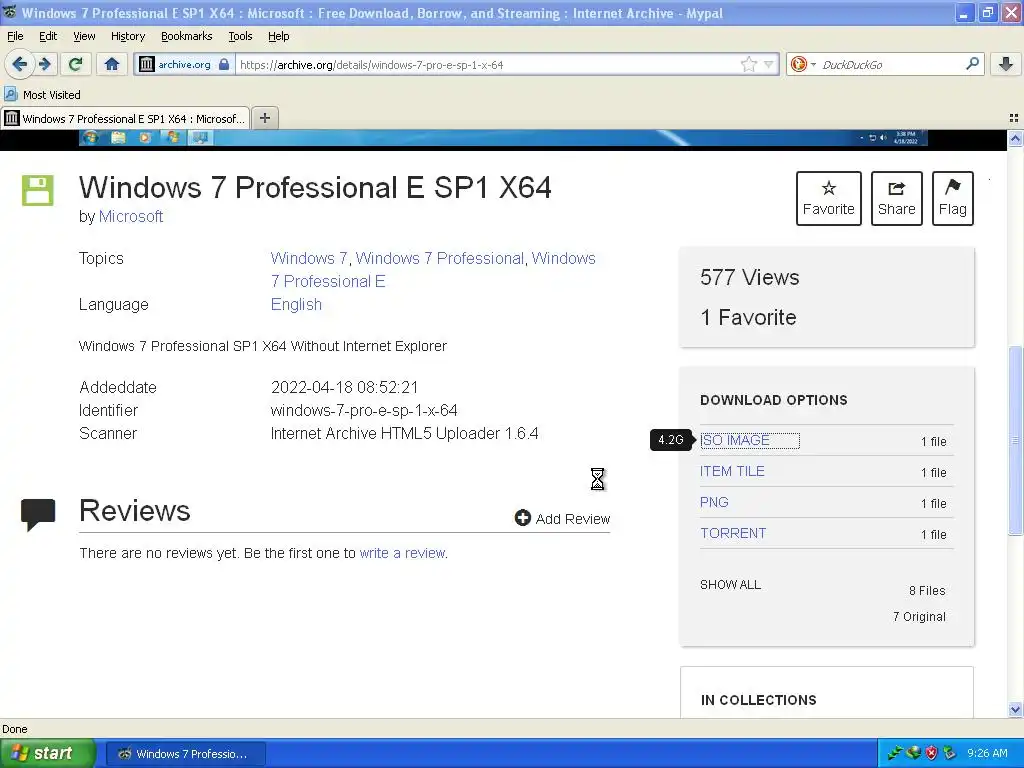Select the Windows 7 Professional E tab

pyautogui.click(x=125, y=118)
